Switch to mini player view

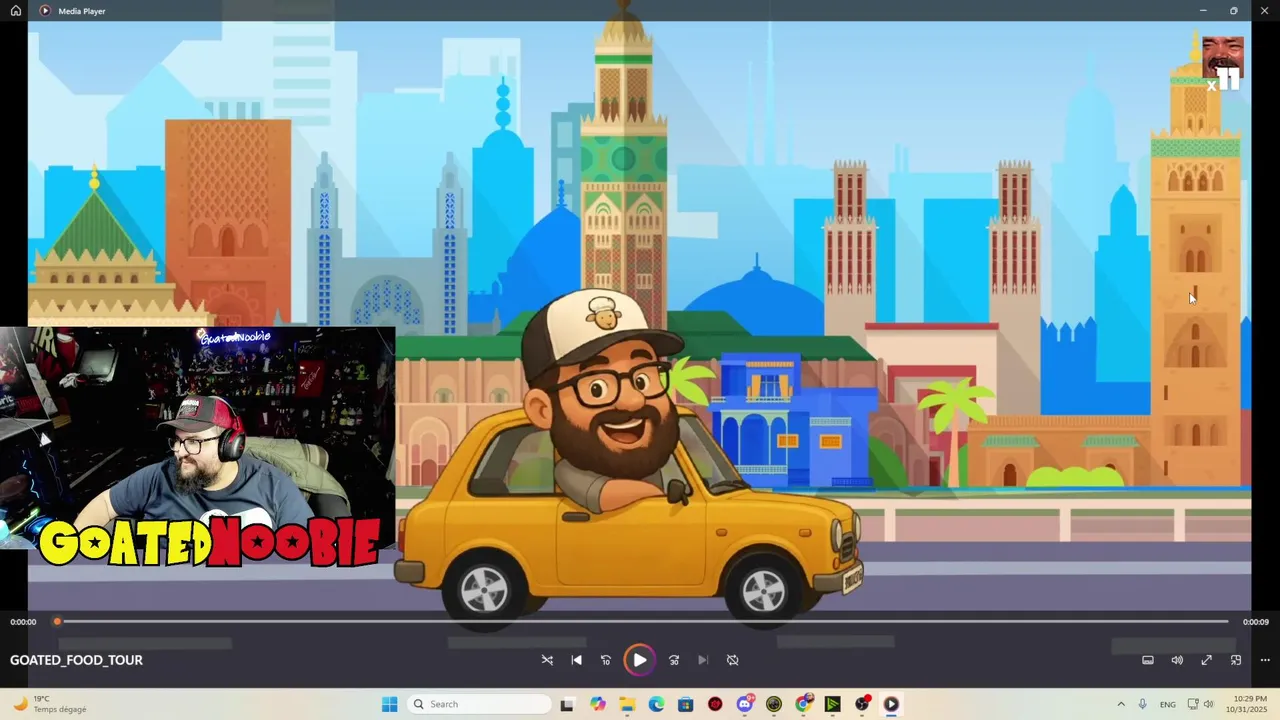click(x=1236, y=660)
